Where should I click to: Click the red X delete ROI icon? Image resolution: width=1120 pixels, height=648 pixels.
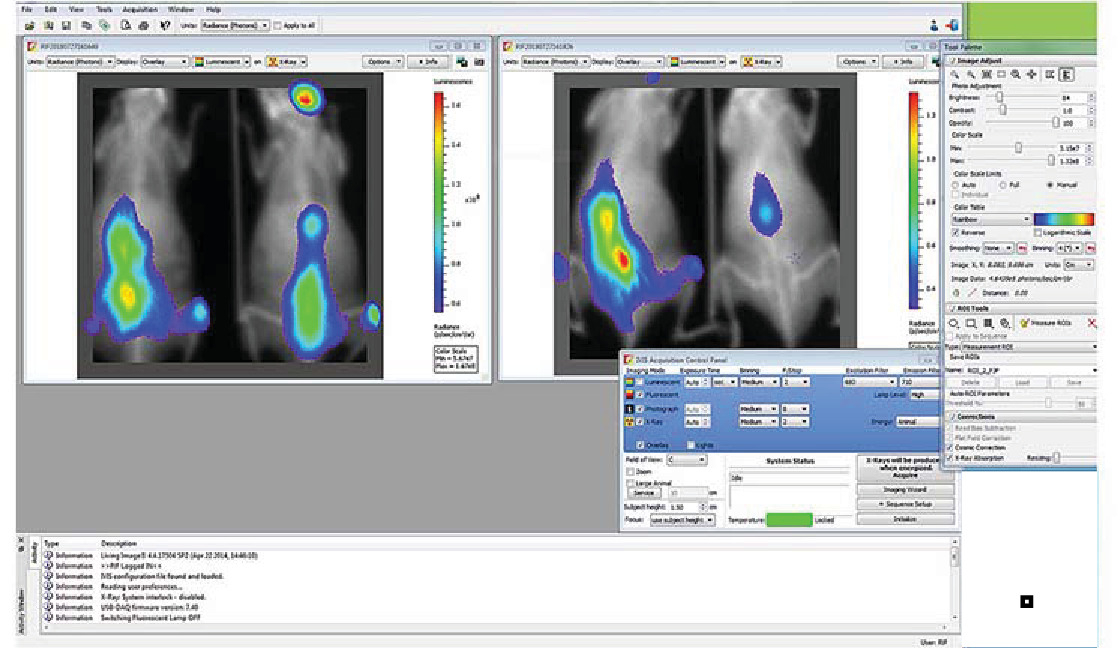click(1091, 323)
